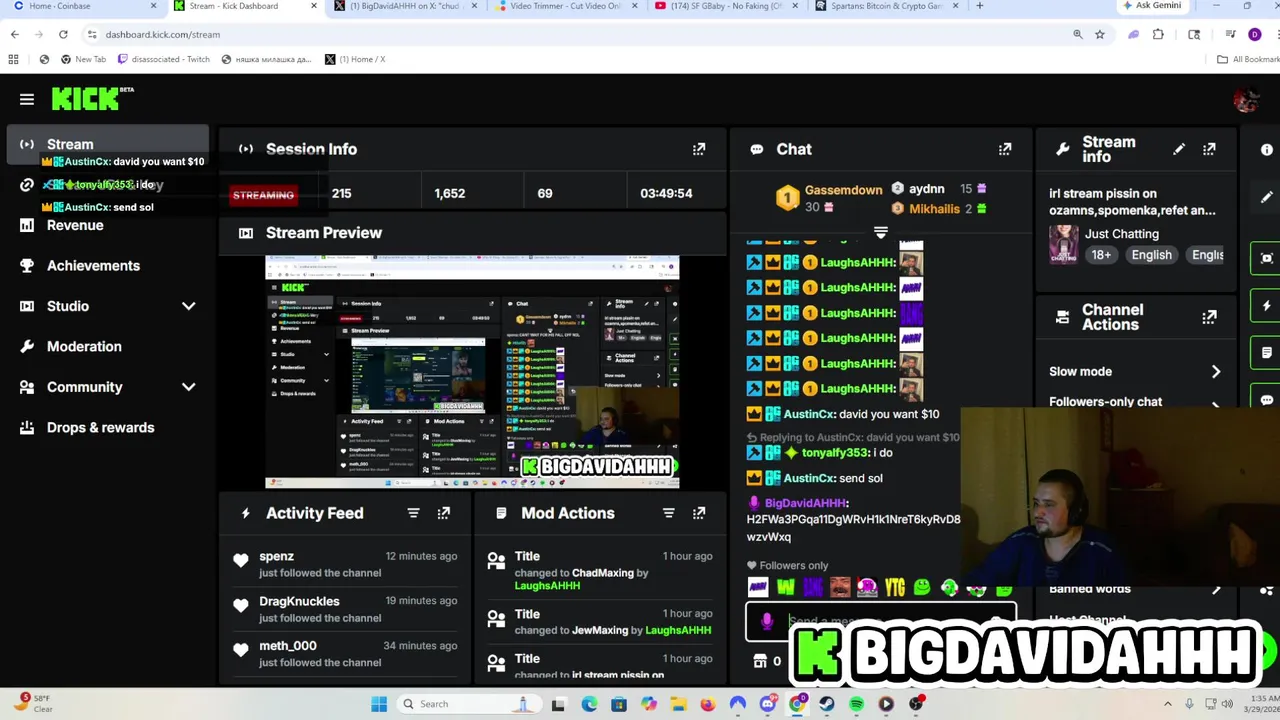
Task: Click the notes icon in right sidebar
Action: tap(1267, 353)
